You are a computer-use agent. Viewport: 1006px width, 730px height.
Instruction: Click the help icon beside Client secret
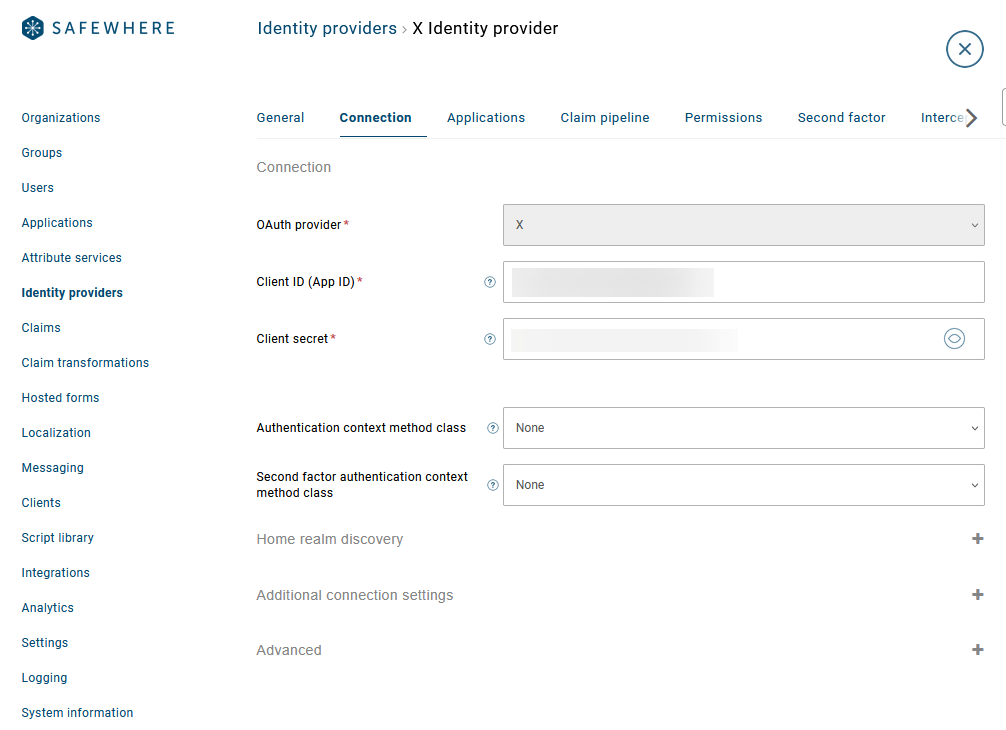(x=490, y=339)
